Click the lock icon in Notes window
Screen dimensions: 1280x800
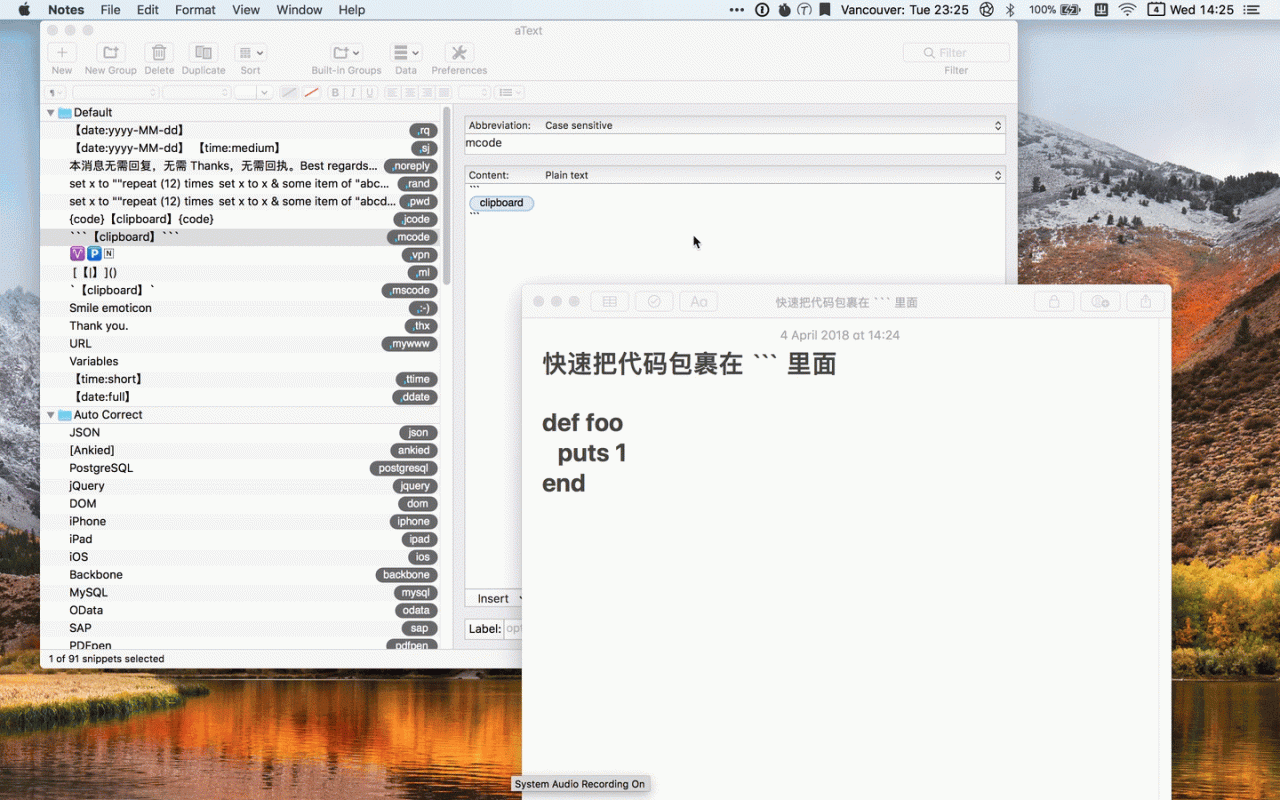click(1054, 301)
